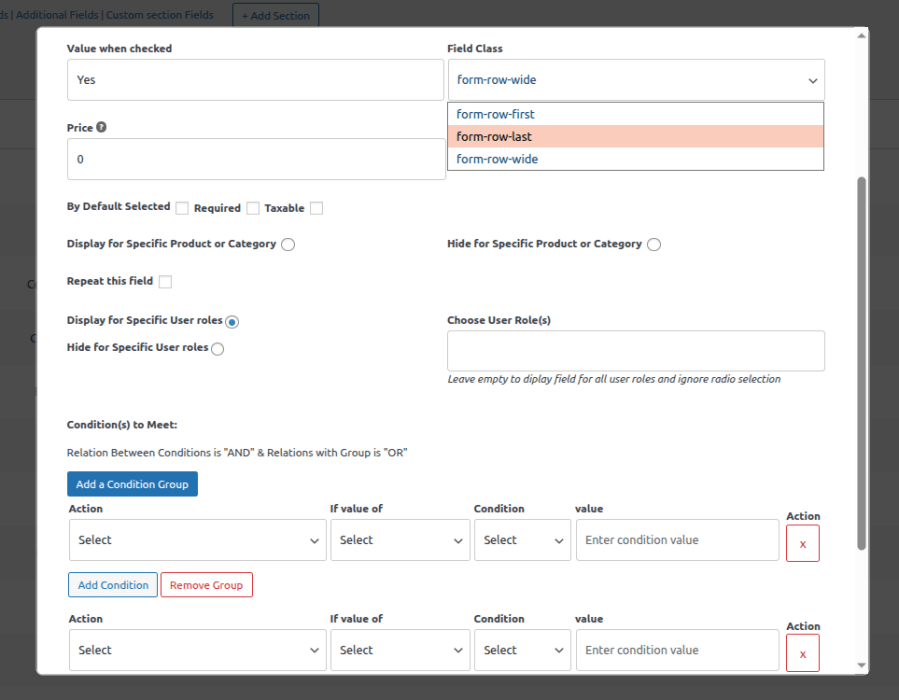Click the Choose User Role(s) input box
Image resolution: width=899 pixels, height=700 pixels.
tap(636, 351)
